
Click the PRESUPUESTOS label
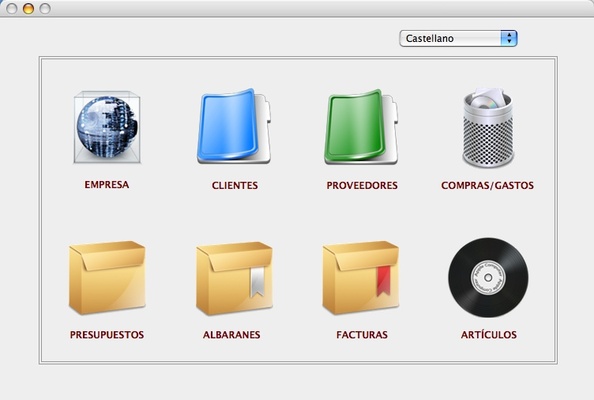(x=107, y=334)
